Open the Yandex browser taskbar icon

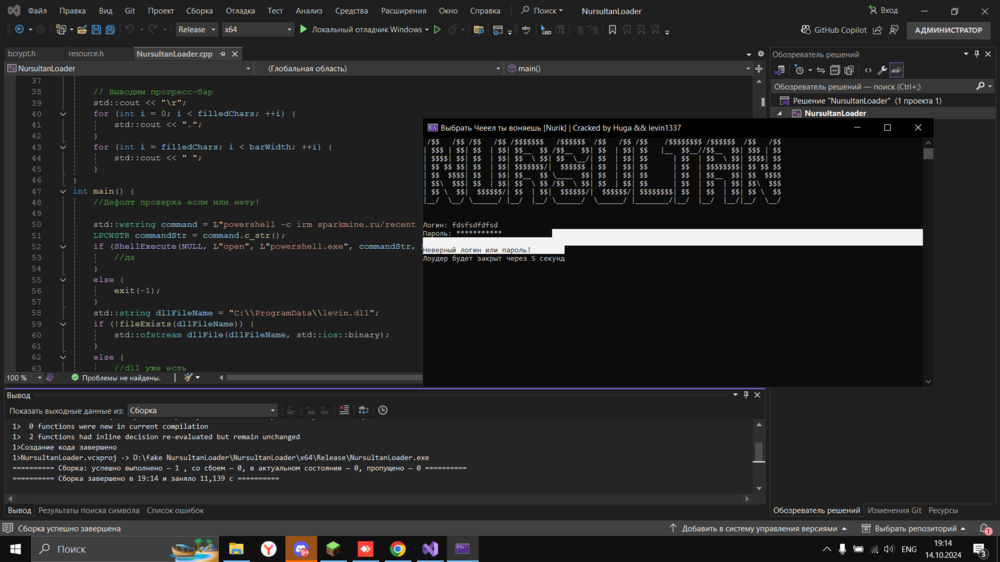268,549
